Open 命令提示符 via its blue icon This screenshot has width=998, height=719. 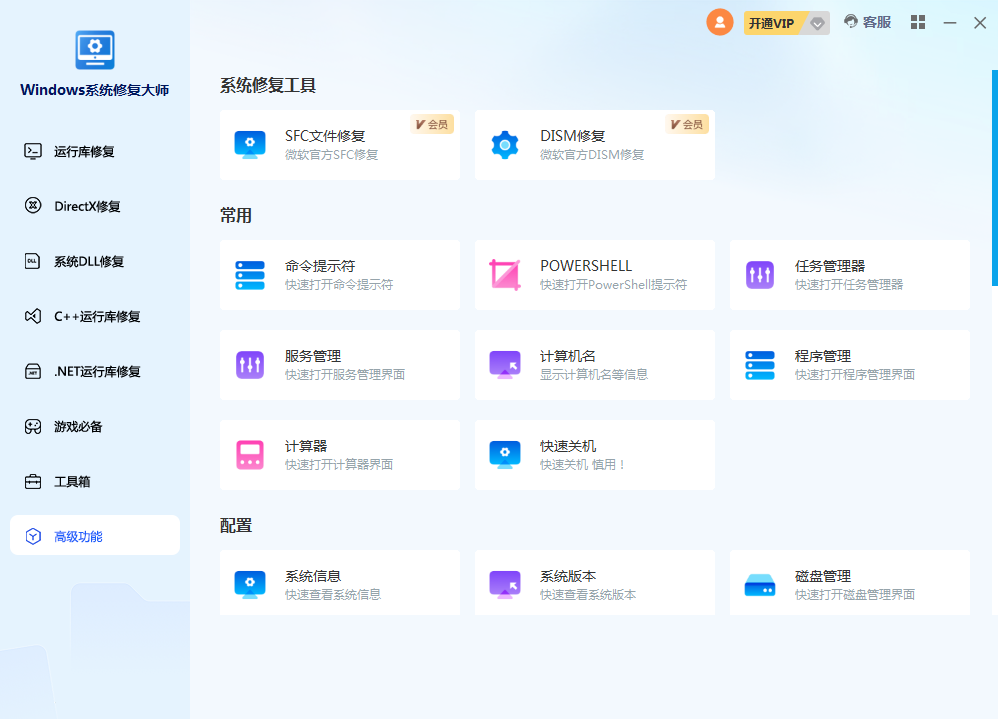pos(249,275)
